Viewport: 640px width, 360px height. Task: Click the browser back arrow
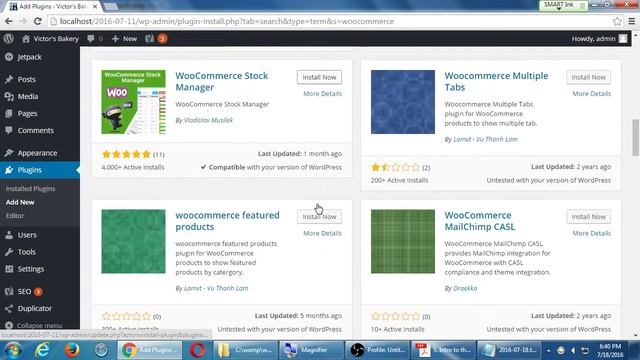[x=9, y=21]
